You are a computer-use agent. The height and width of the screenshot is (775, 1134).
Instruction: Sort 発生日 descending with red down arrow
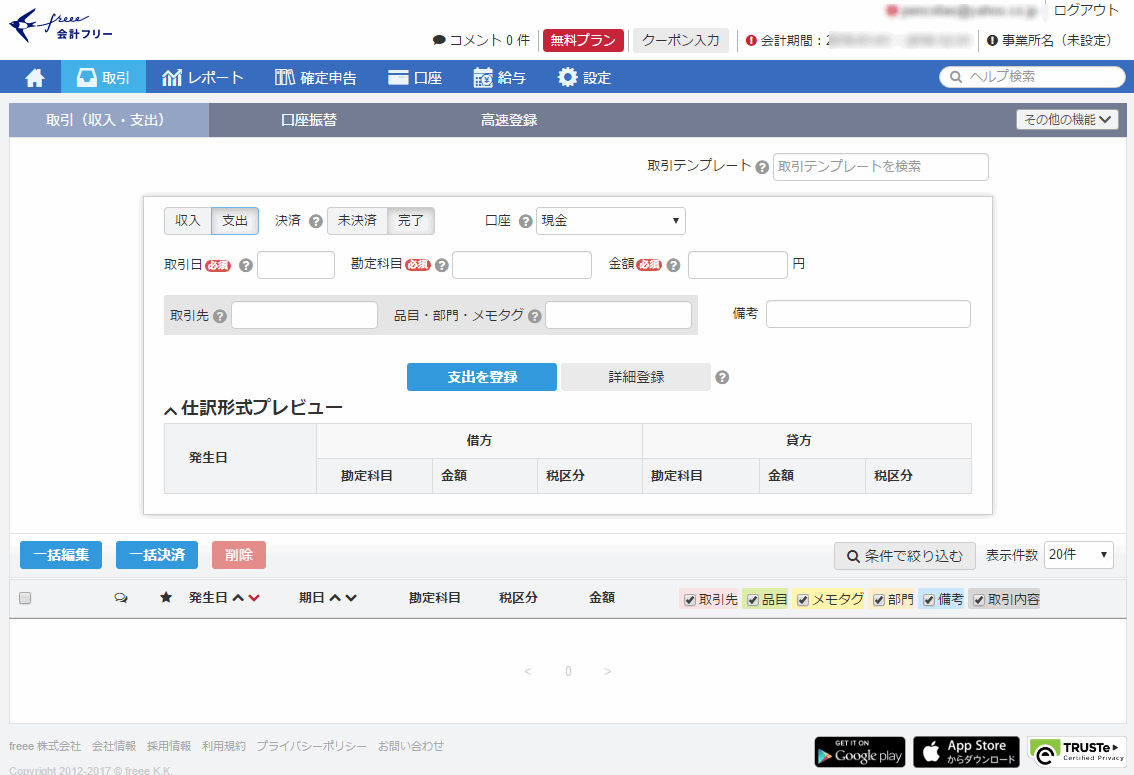[x=254, y=598]
